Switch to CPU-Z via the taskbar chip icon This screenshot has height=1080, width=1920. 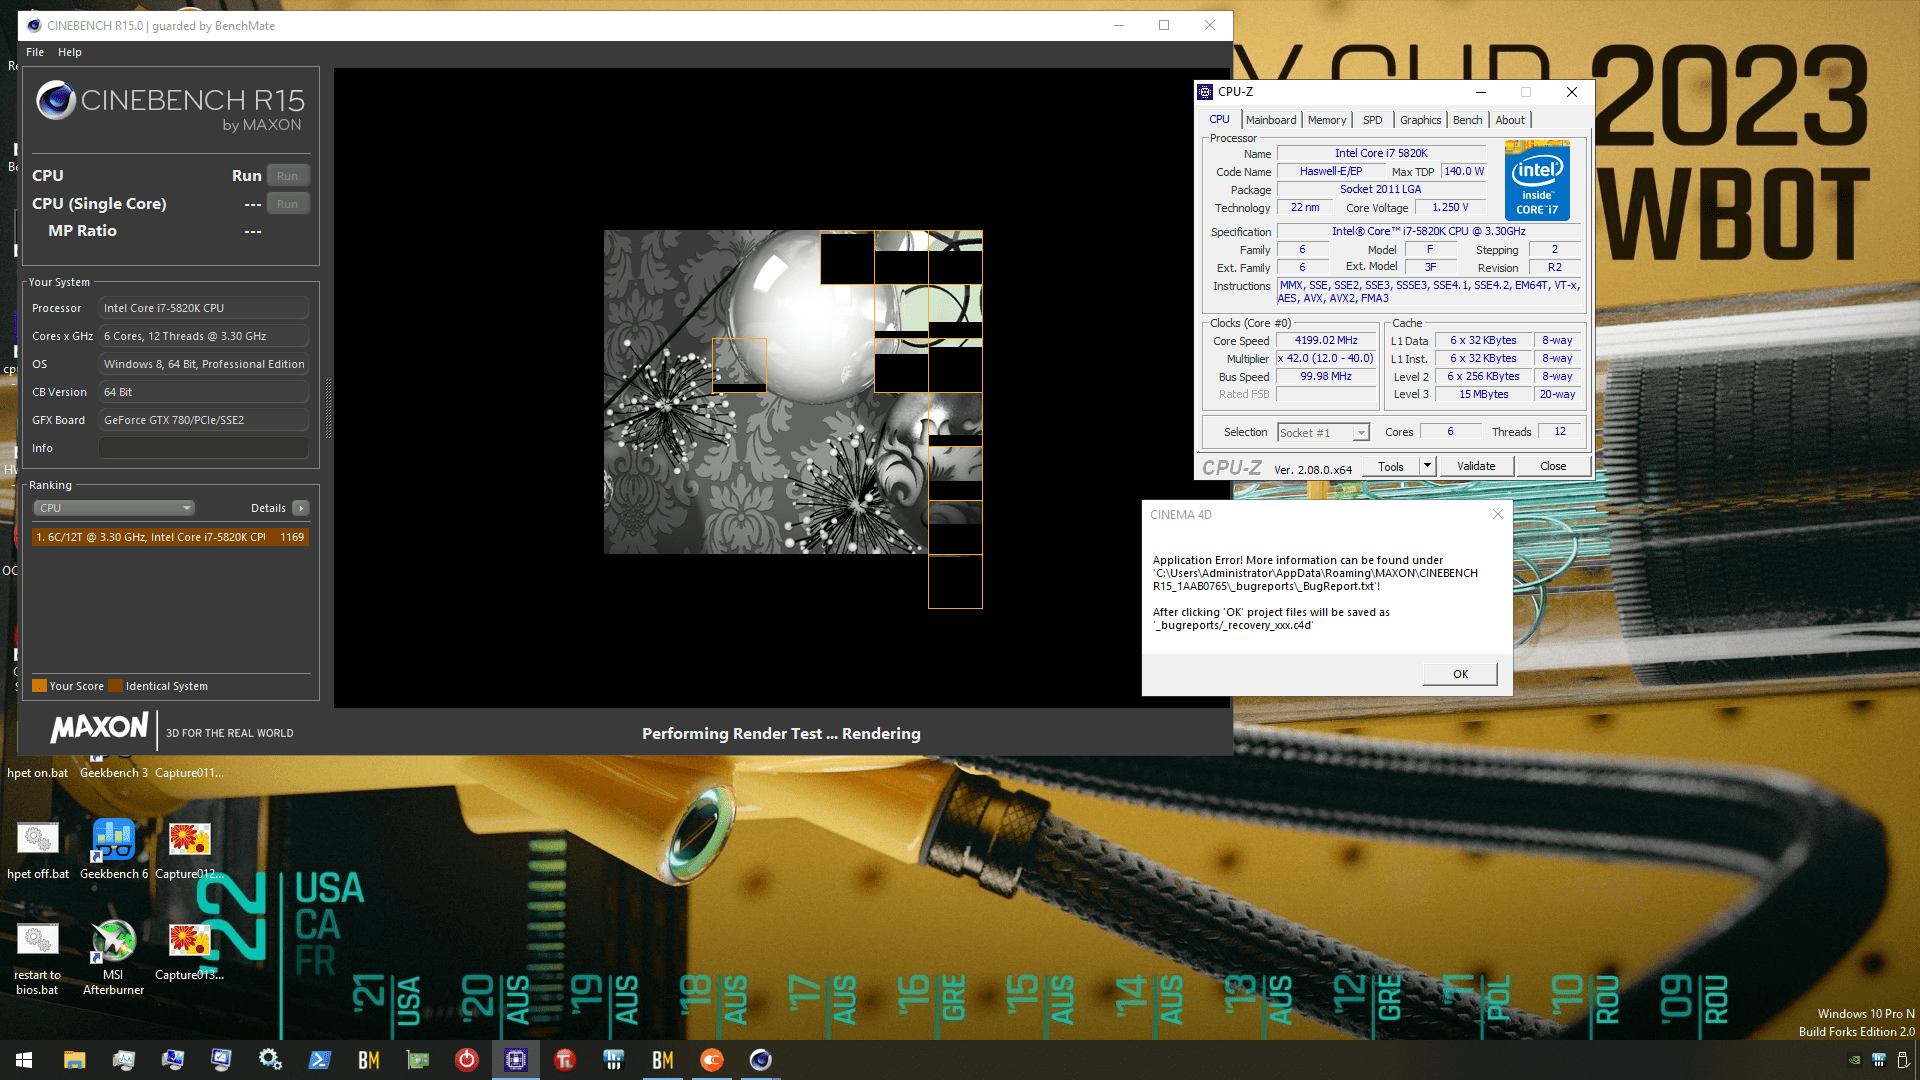(515, 1060)
